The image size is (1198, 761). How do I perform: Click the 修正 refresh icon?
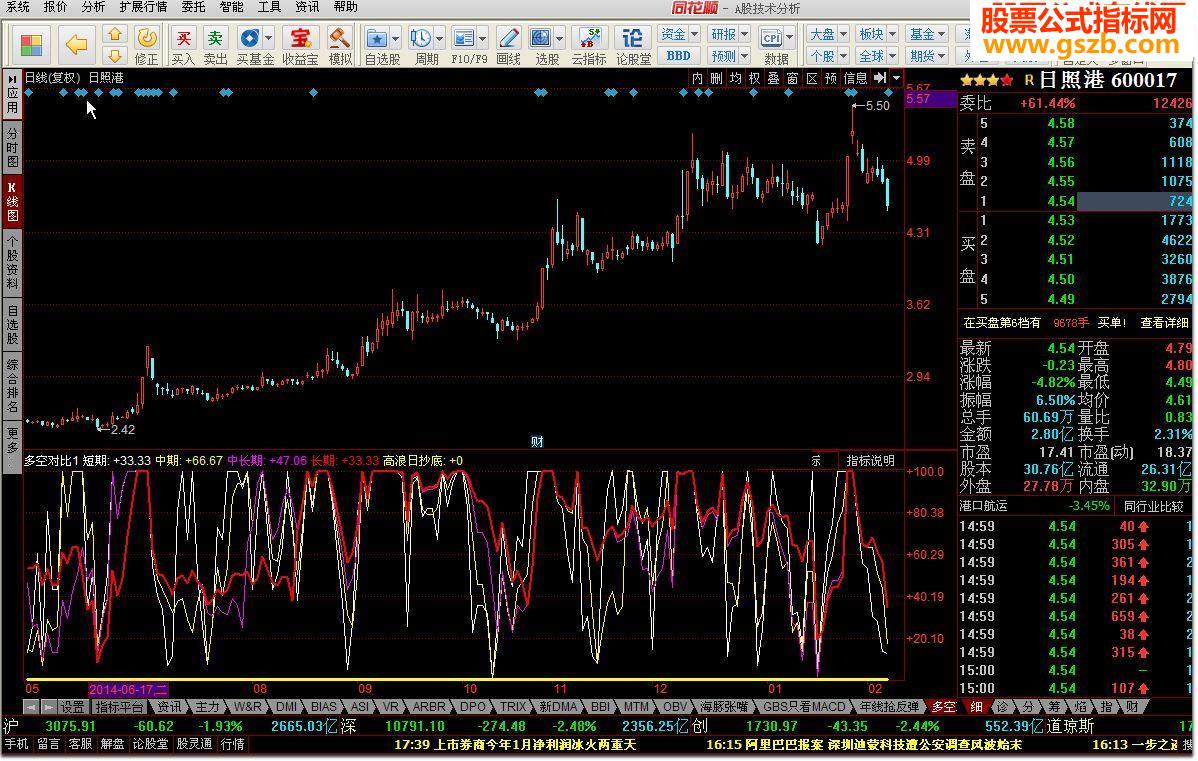click(146, 44)
